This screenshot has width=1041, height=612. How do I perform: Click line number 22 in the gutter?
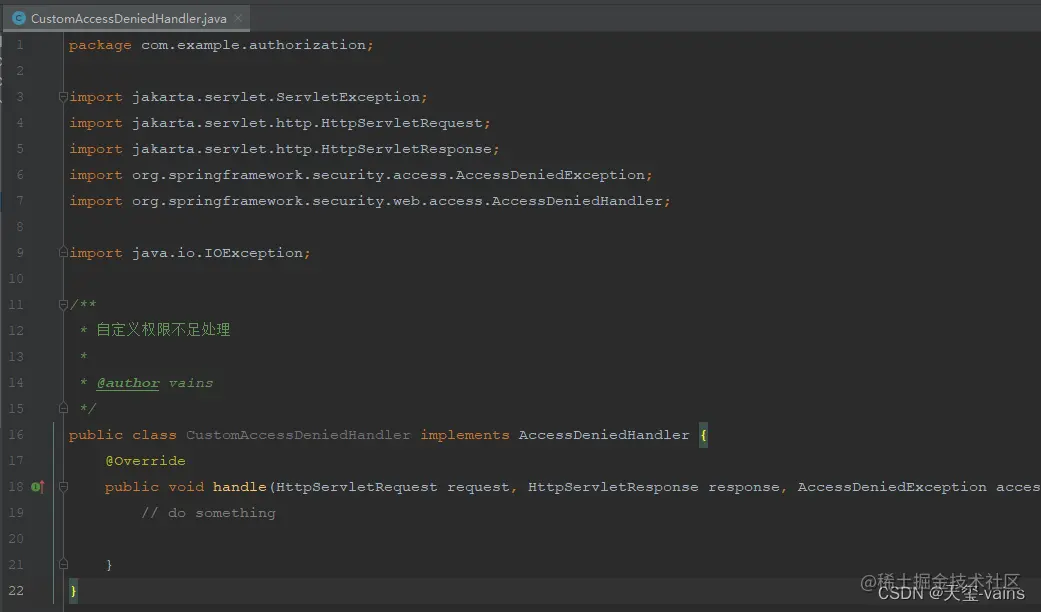click(x=16, y=590)
